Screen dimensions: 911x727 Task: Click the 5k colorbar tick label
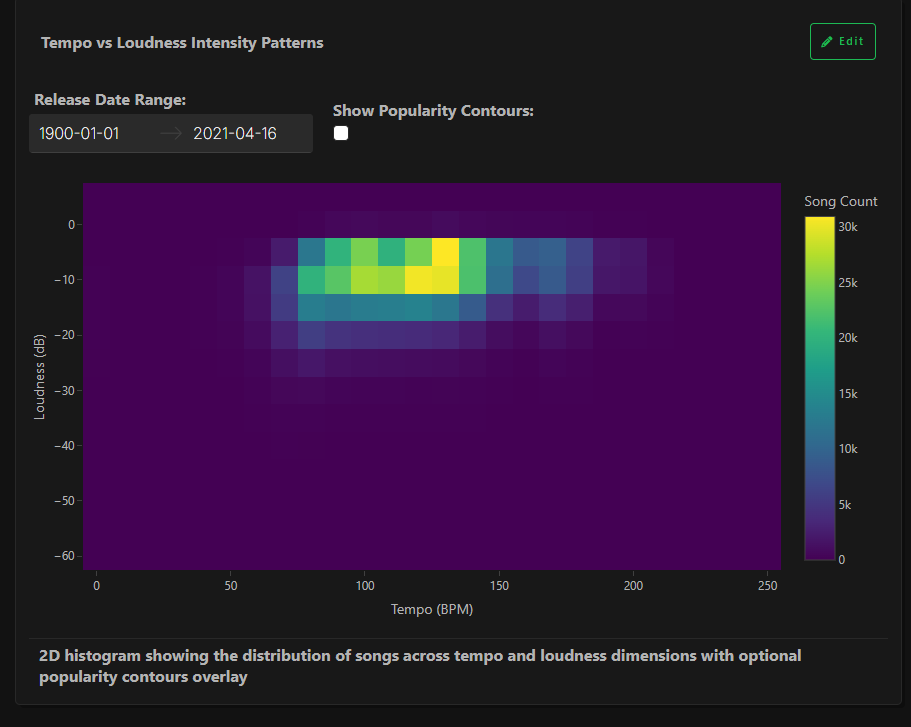pyautogui.click(x=845, y=505)
